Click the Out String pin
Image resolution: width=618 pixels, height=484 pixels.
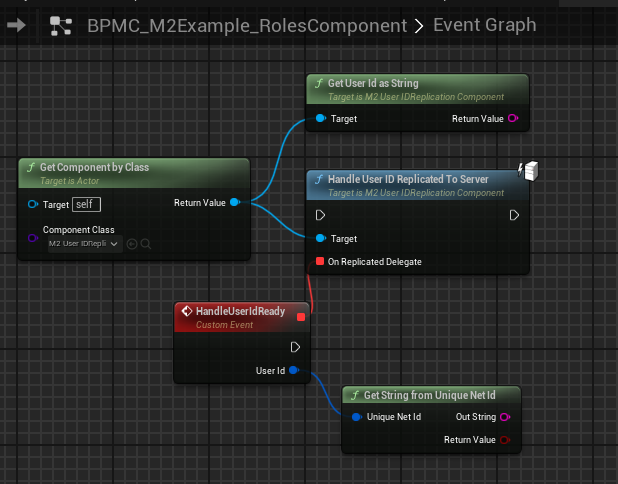click(505, 417)
